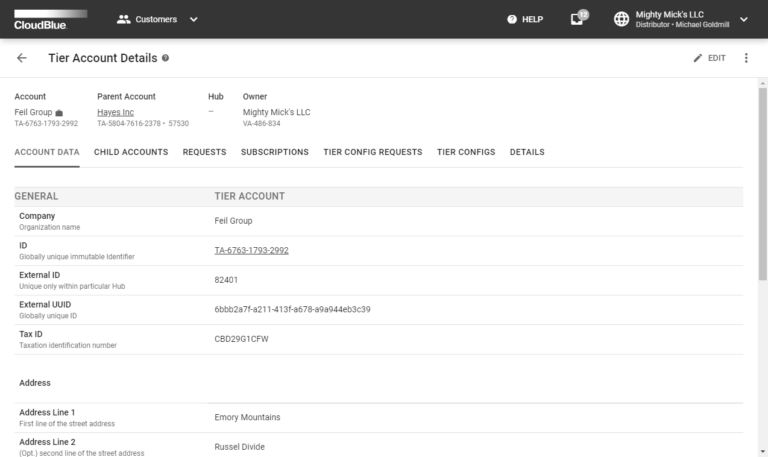Click the Company value Feil Group
Image resolution: width=768 pixels, height=457 pixels.
233,220
